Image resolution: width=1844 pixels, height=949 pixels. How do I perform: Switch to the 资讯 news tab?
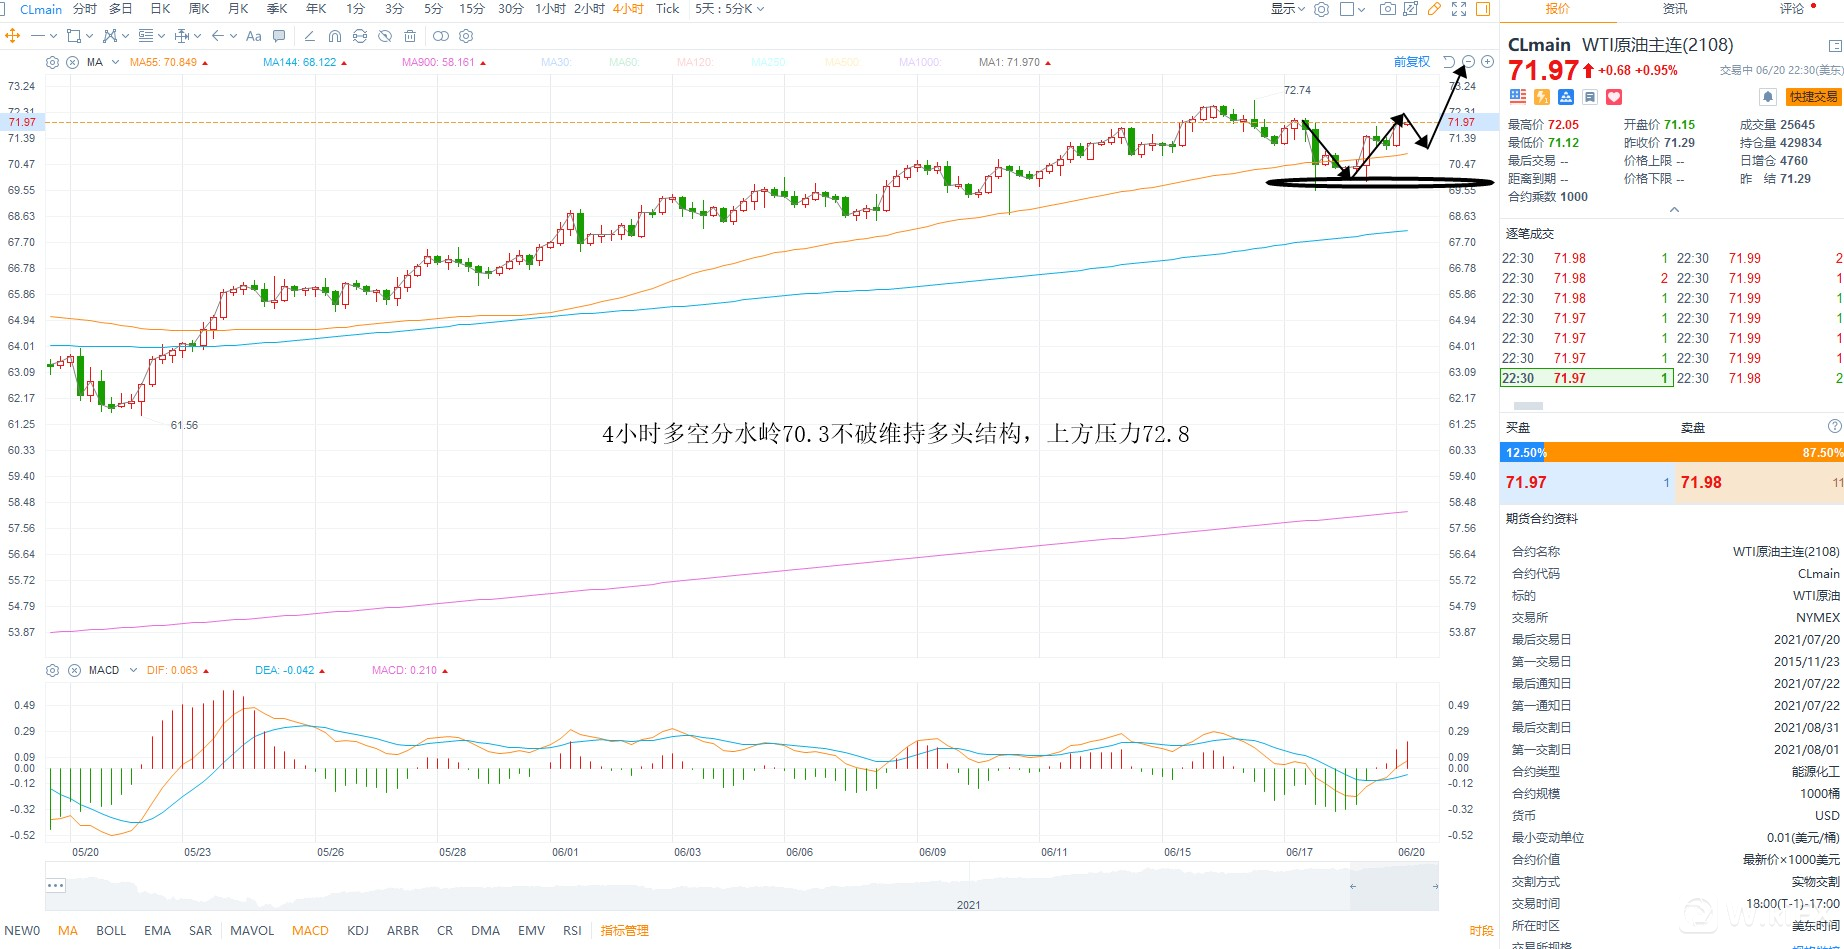(x=1674, y=9)
